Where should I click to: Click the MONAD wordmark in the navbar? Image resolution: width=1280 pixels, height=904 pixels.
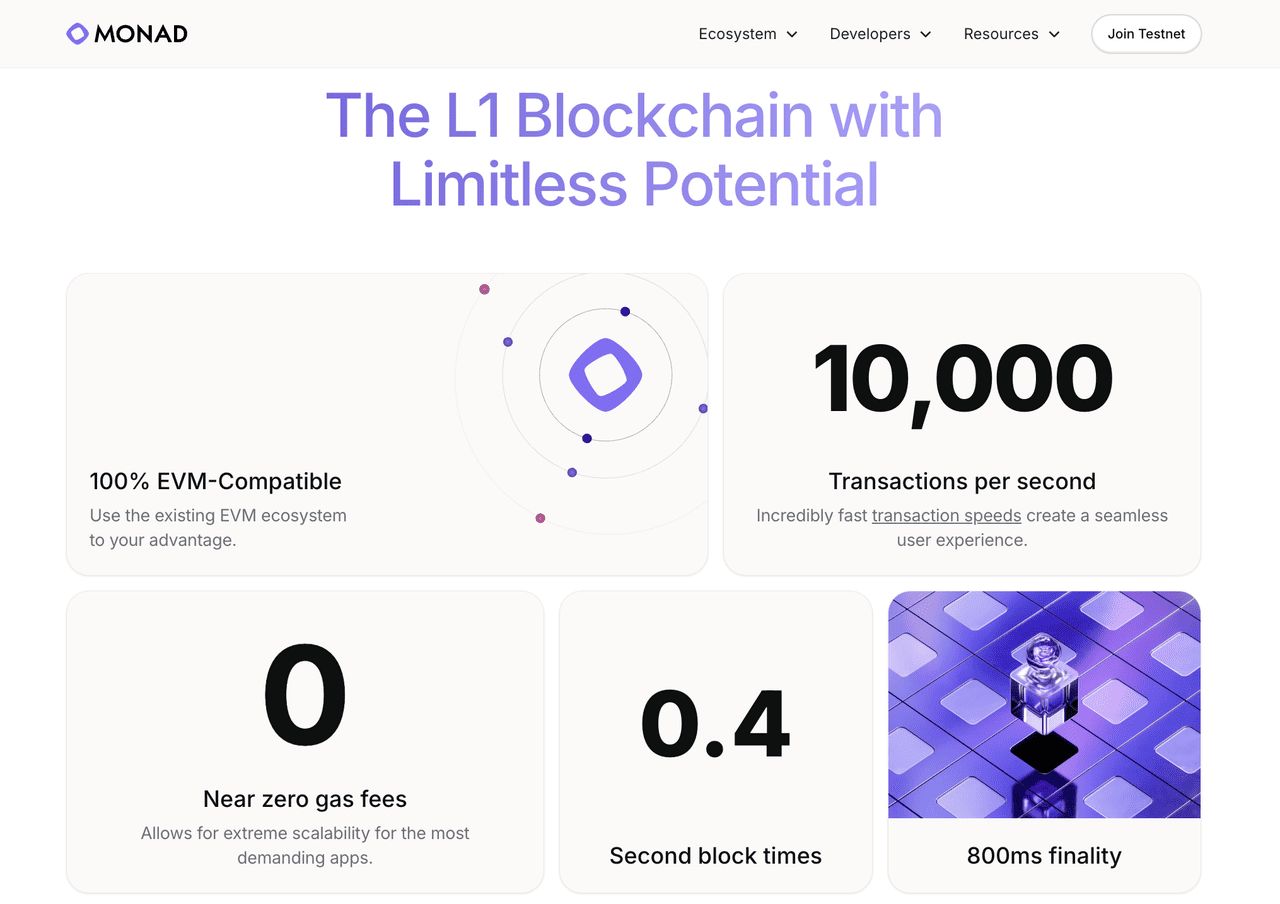pos(141,34)
